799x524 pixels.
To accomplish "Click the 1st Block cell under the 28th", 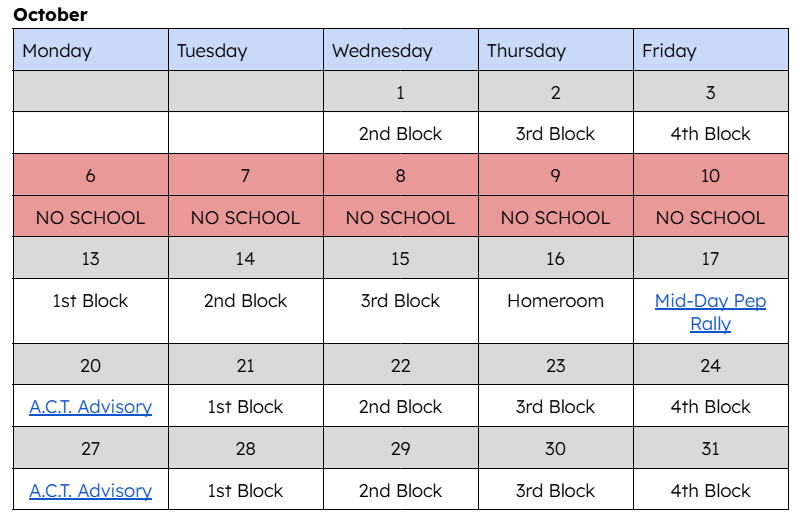I will pyautogui.click(x=245, y=491).
